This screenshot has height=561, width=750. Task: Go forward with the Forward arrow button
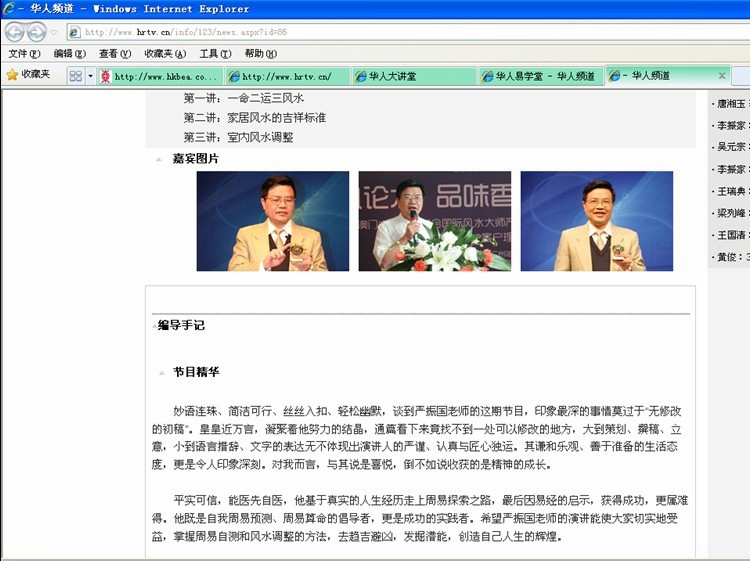[x=36, y=32]
